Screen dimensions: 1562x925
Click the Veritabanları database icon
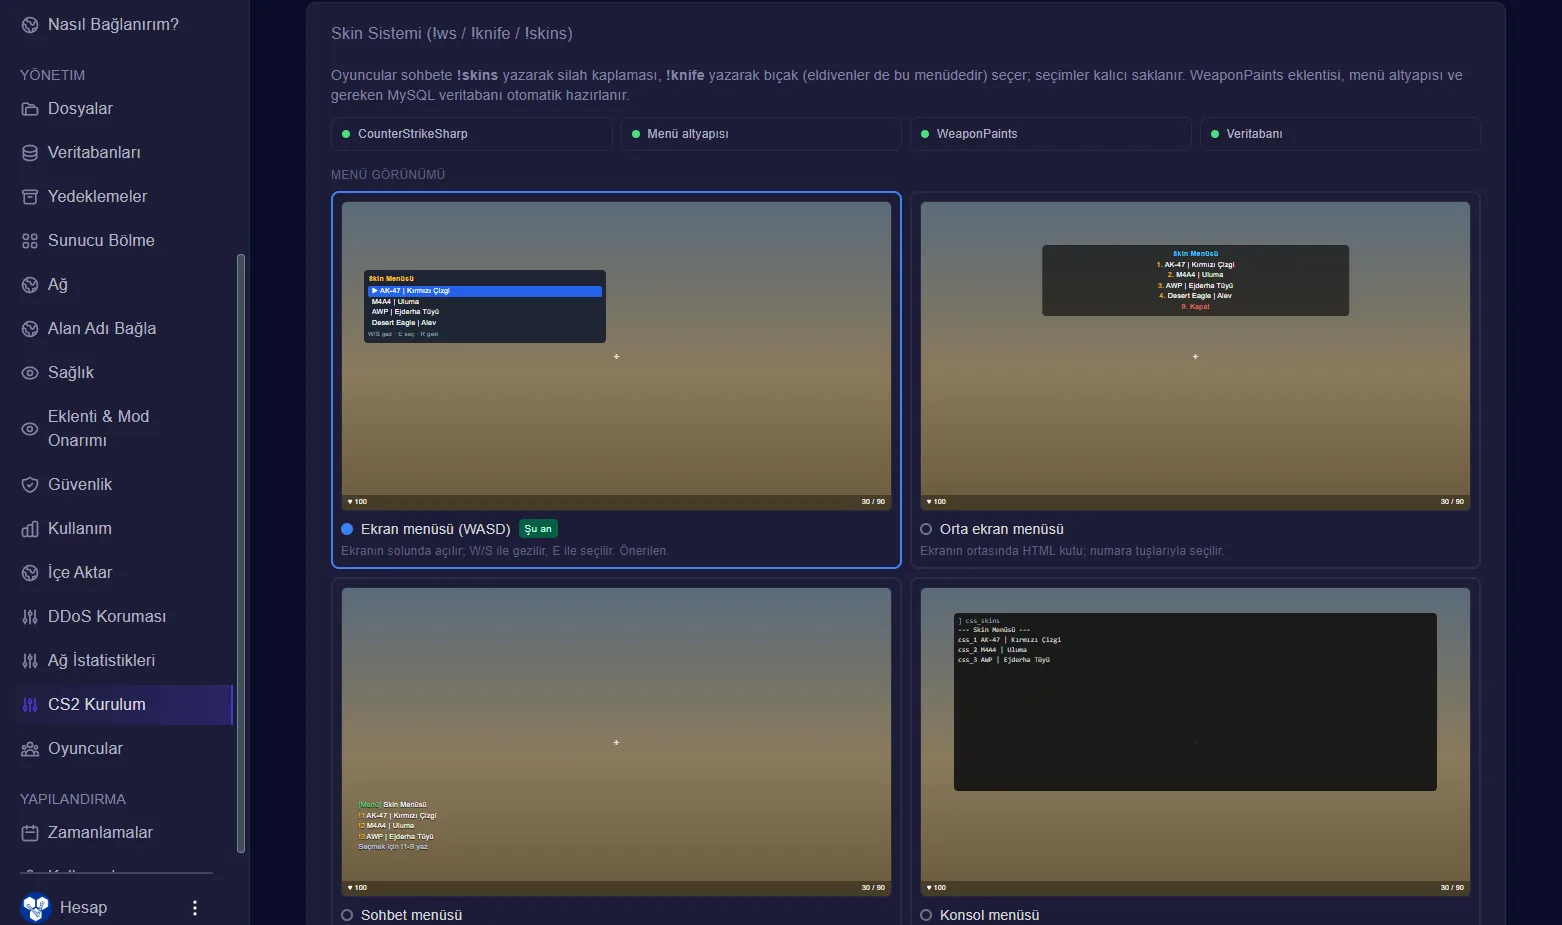[x=30, y=153]
